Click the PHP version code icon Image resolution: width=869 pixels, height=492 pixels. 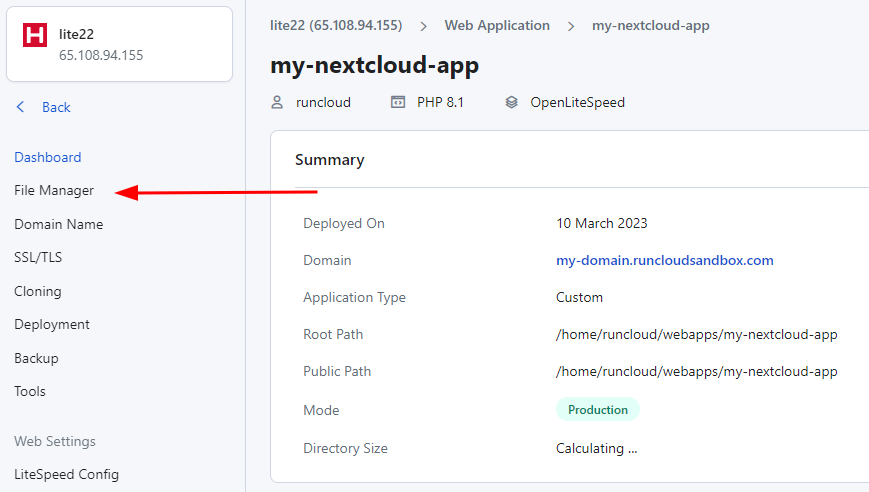[x=398, y=102]
